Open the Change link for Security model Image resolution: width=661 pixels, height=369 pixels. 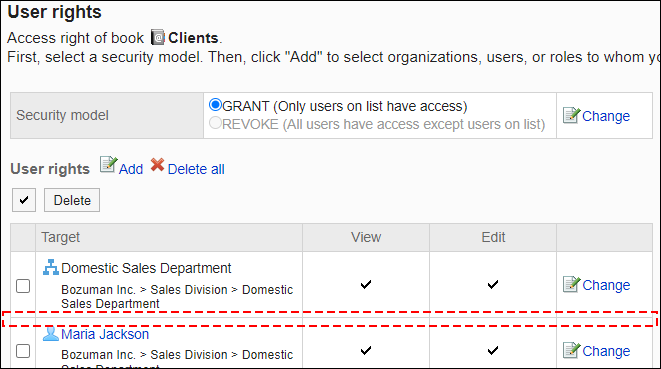tap(606, 116)
